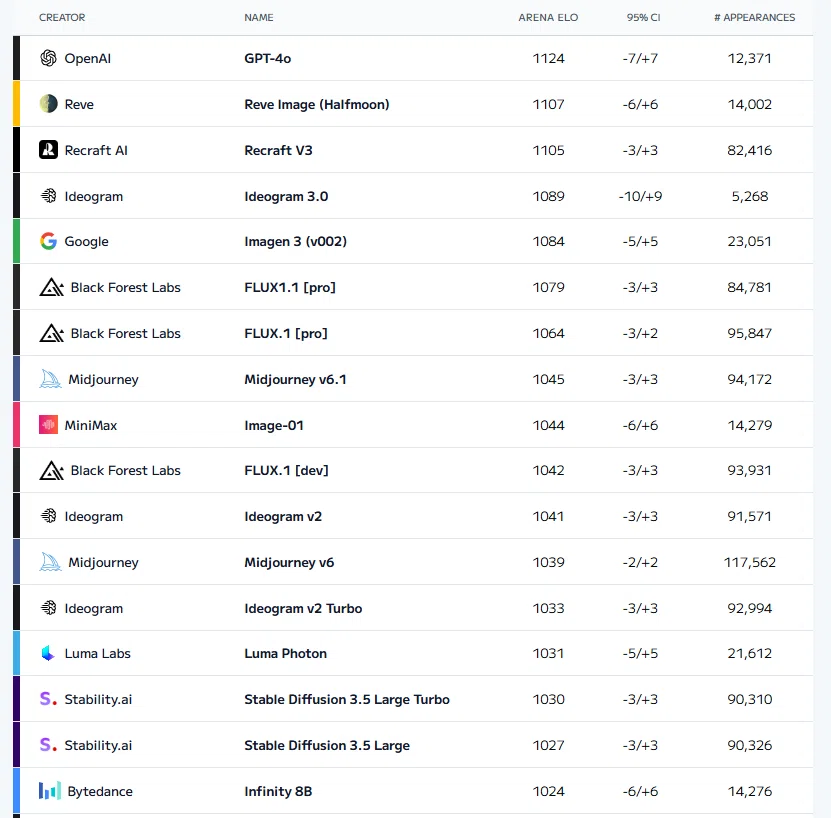Image resolution: width=831 pixels, height=818 pixels.
Task: Click the Luma Labs logo icon
Action: (48, 653)
